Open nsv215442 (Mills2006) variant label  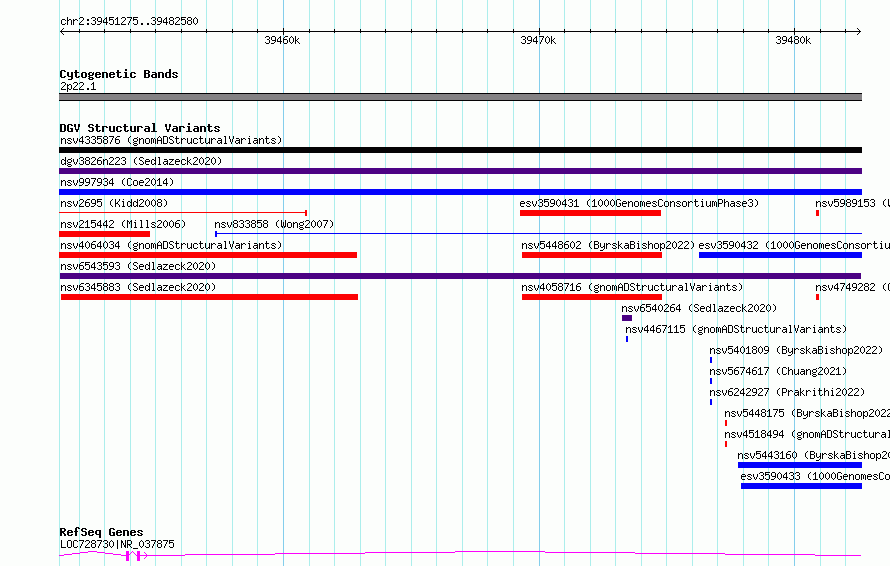(x=123, y=224)
